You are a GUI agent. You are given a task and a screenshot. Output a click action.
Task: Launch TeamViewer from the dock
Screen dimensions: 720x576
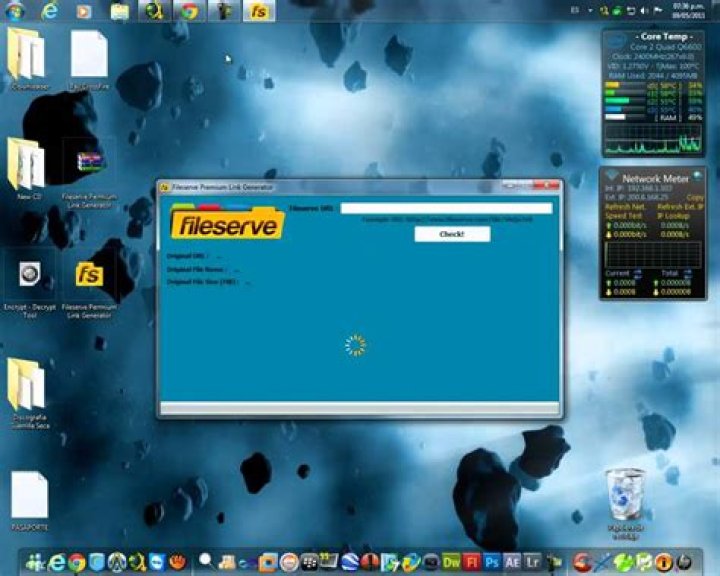pos(157,562)
